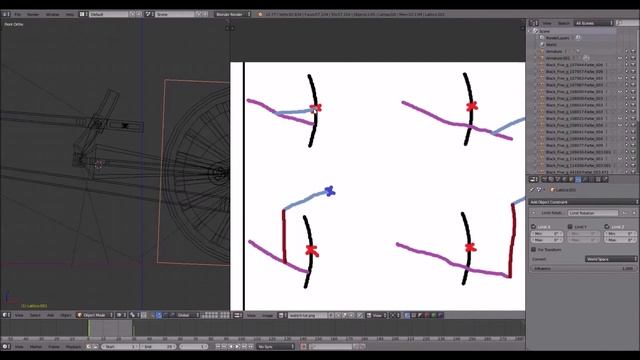Open the image editor type icon

tap(238, 315)
